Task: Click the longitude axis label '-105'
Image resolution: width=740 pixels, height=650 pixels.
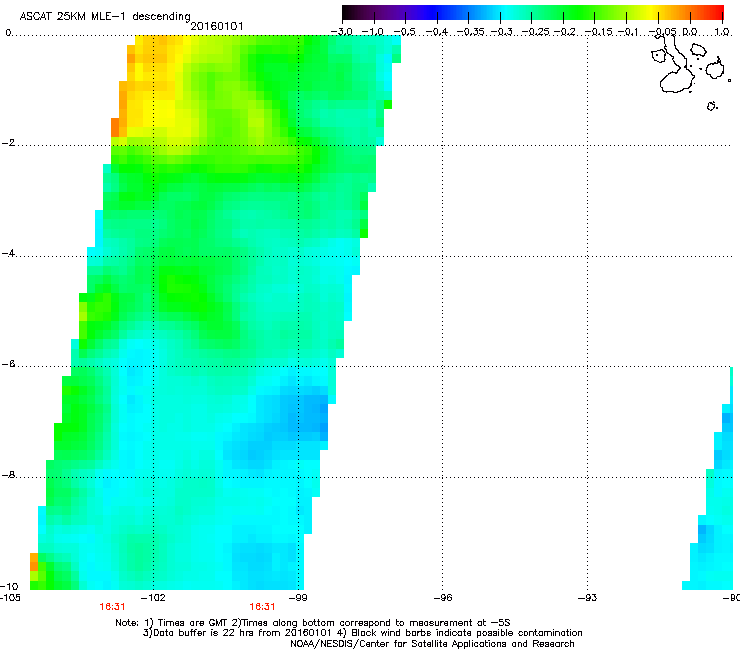Action: pos(10,597)
